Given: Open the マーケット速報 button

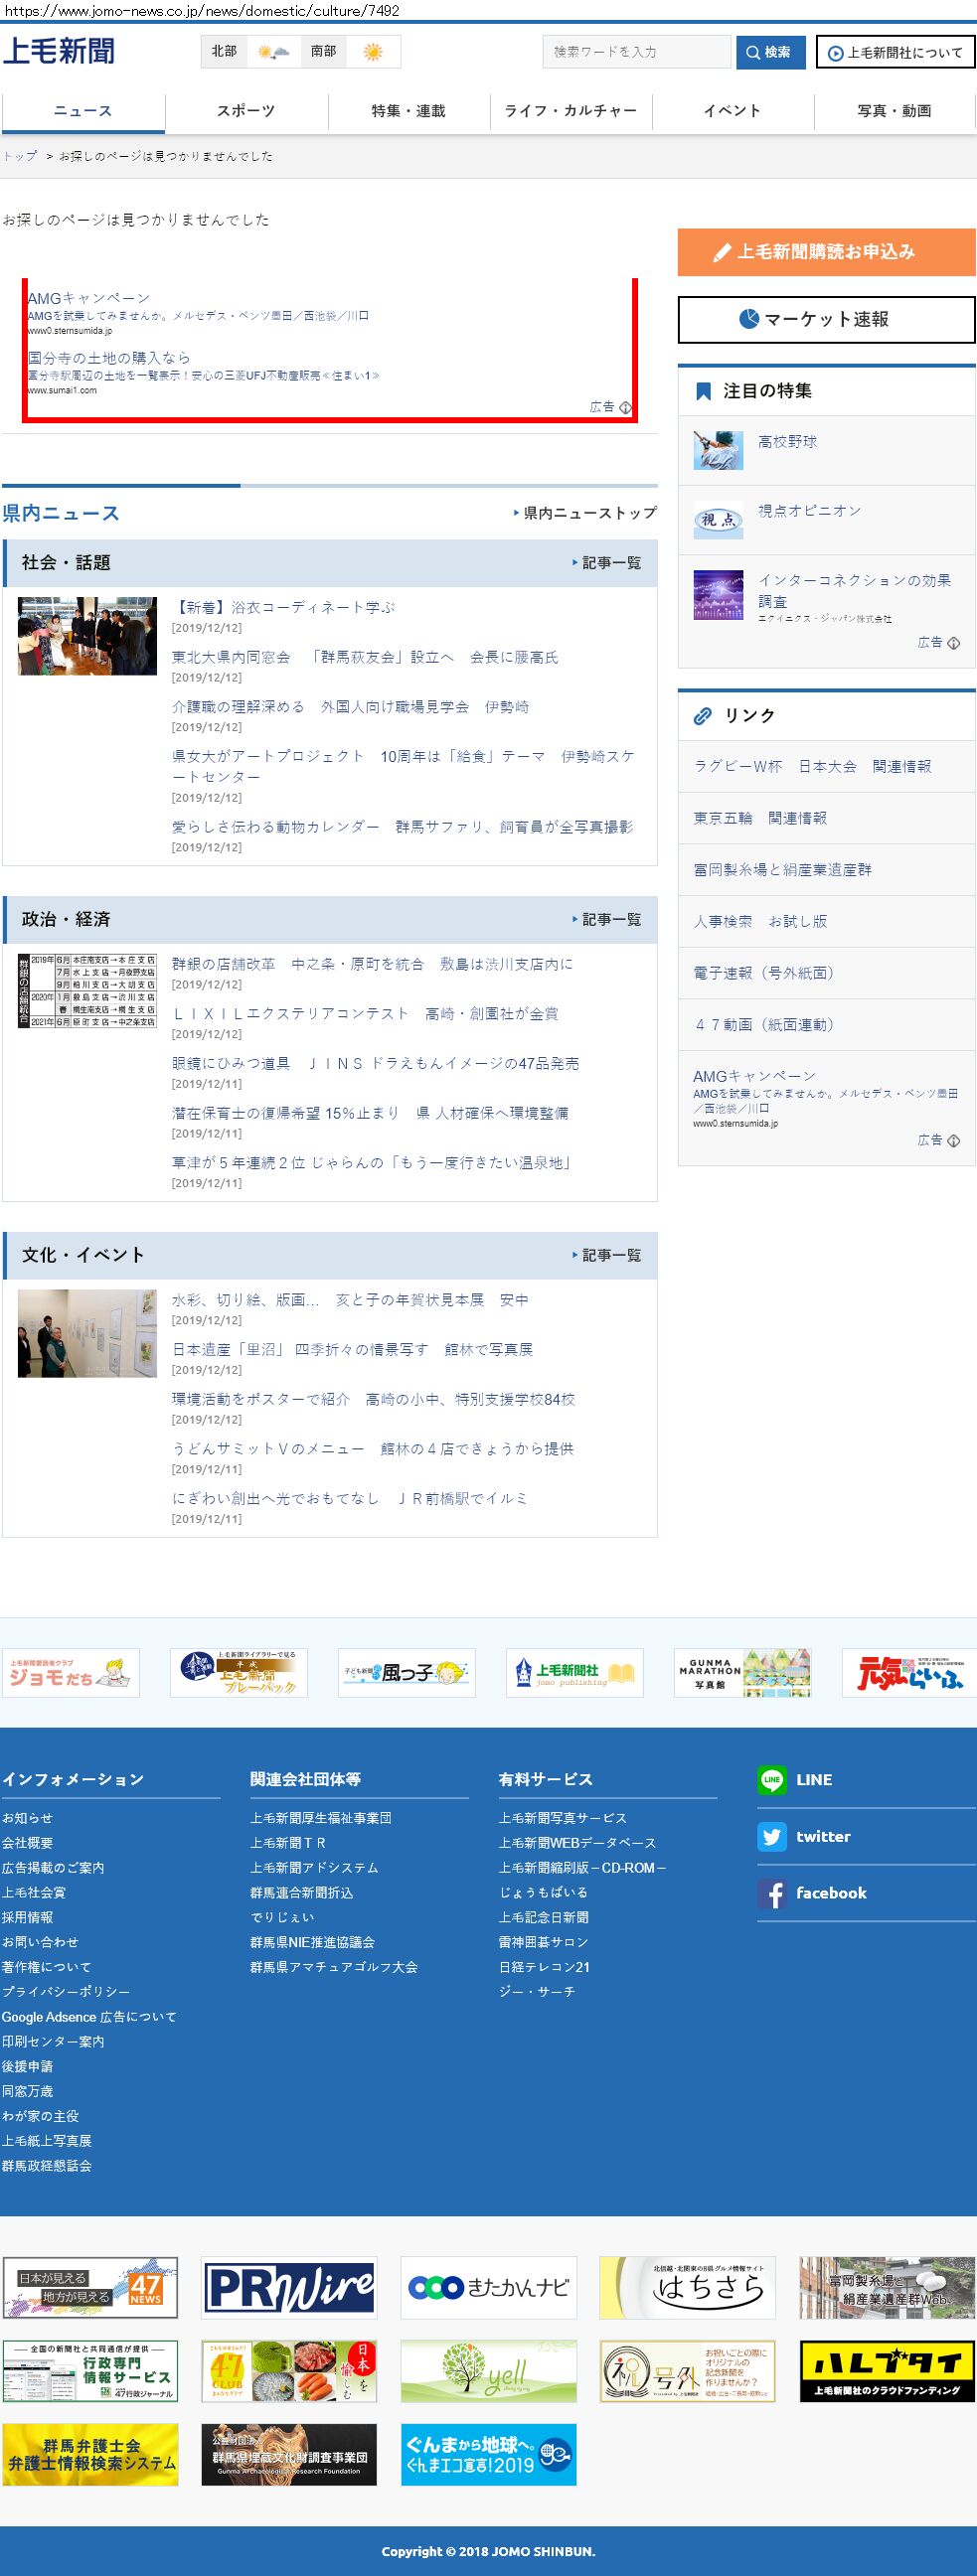Looking at the screenshot, I should [826, 320].
